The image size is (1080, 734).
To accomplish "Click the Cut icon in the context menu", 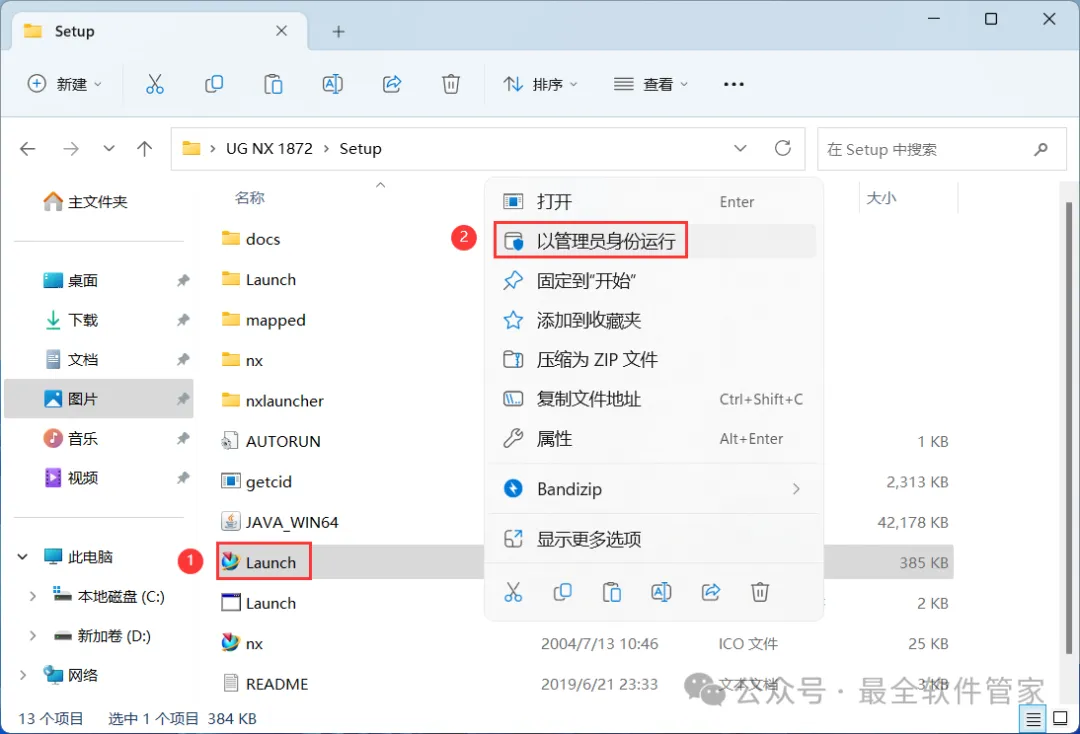I will pyautogui.click(x=513, y=592).
